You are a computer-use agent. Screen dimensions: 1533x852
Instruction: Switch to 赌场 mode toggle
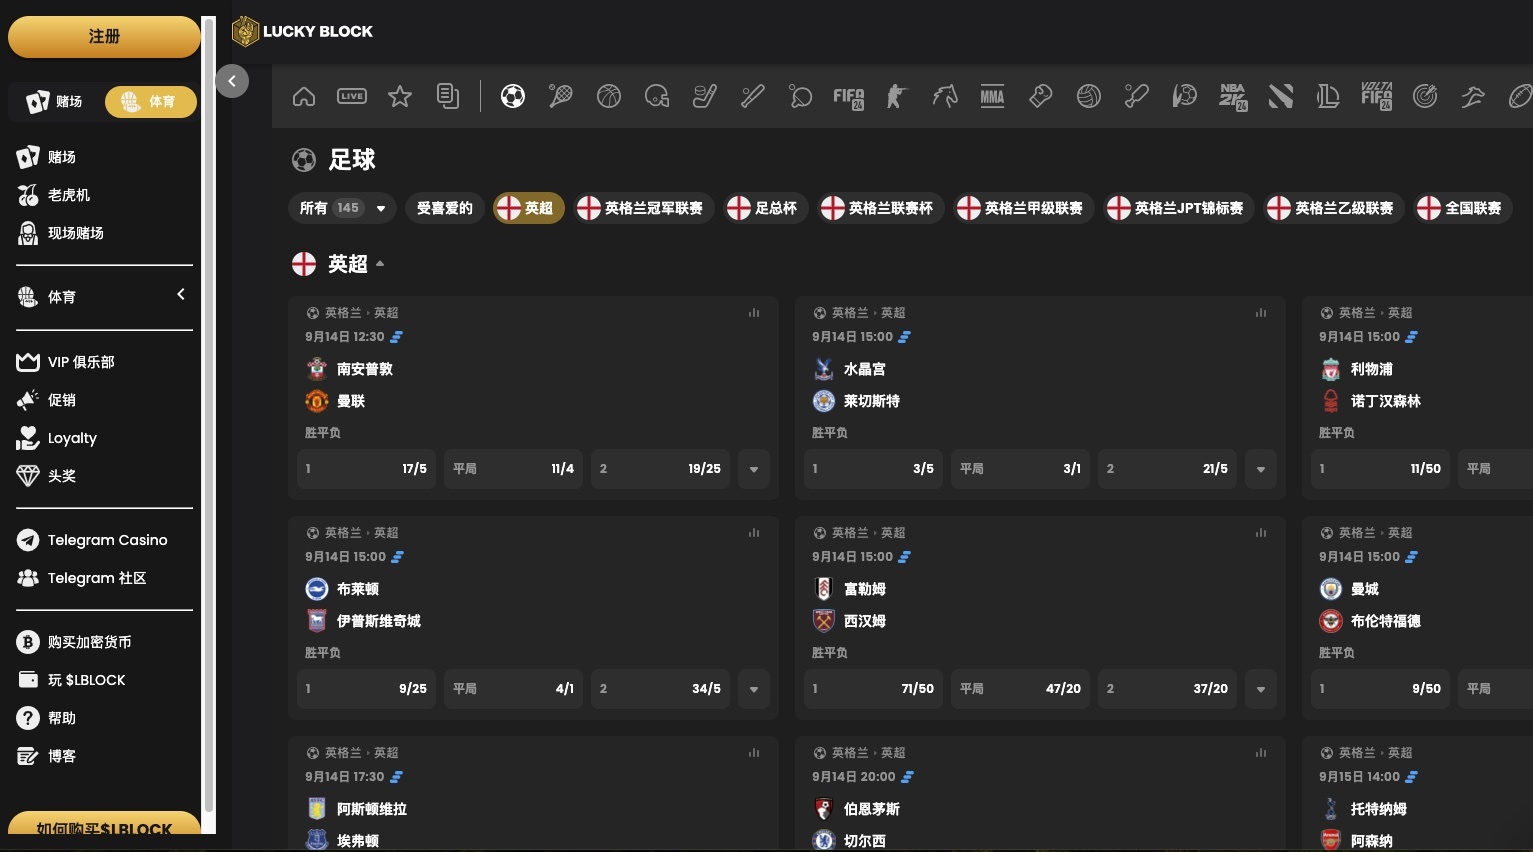[x=55, y=101]
